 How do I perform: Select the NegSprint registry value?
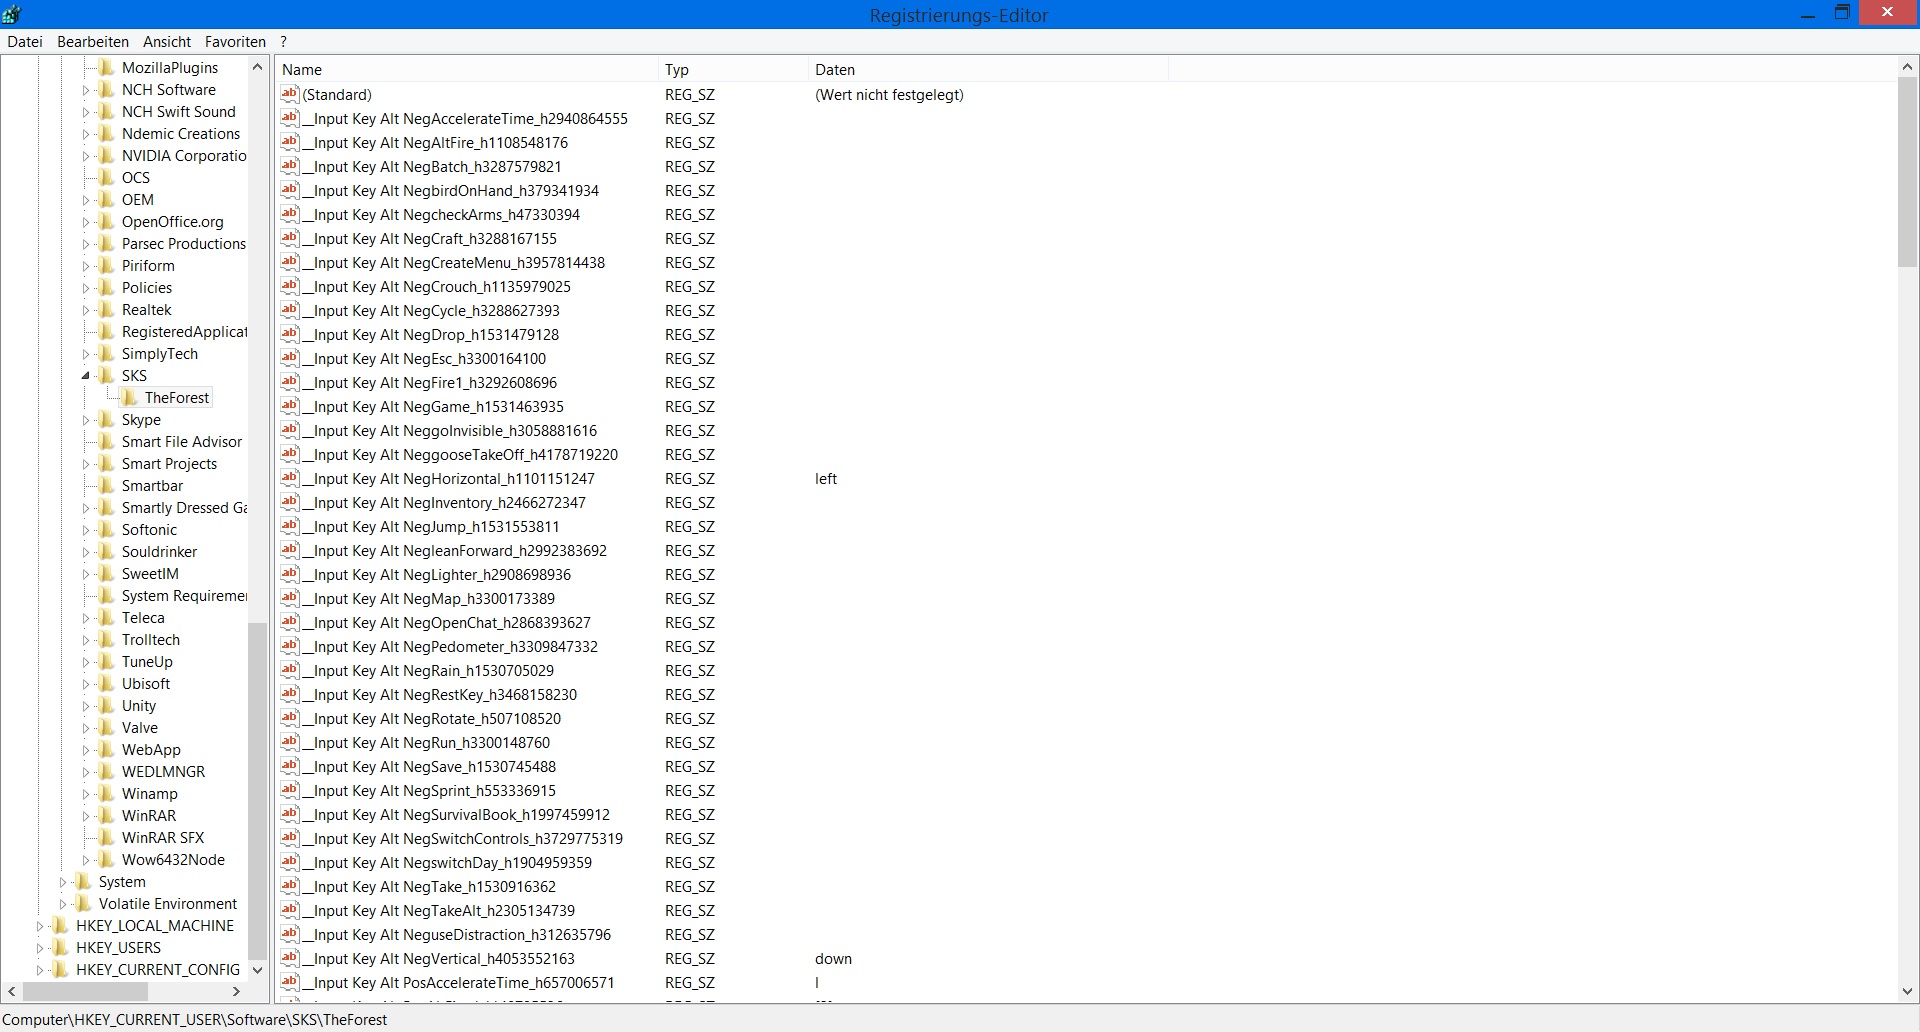tap(434, 791)
